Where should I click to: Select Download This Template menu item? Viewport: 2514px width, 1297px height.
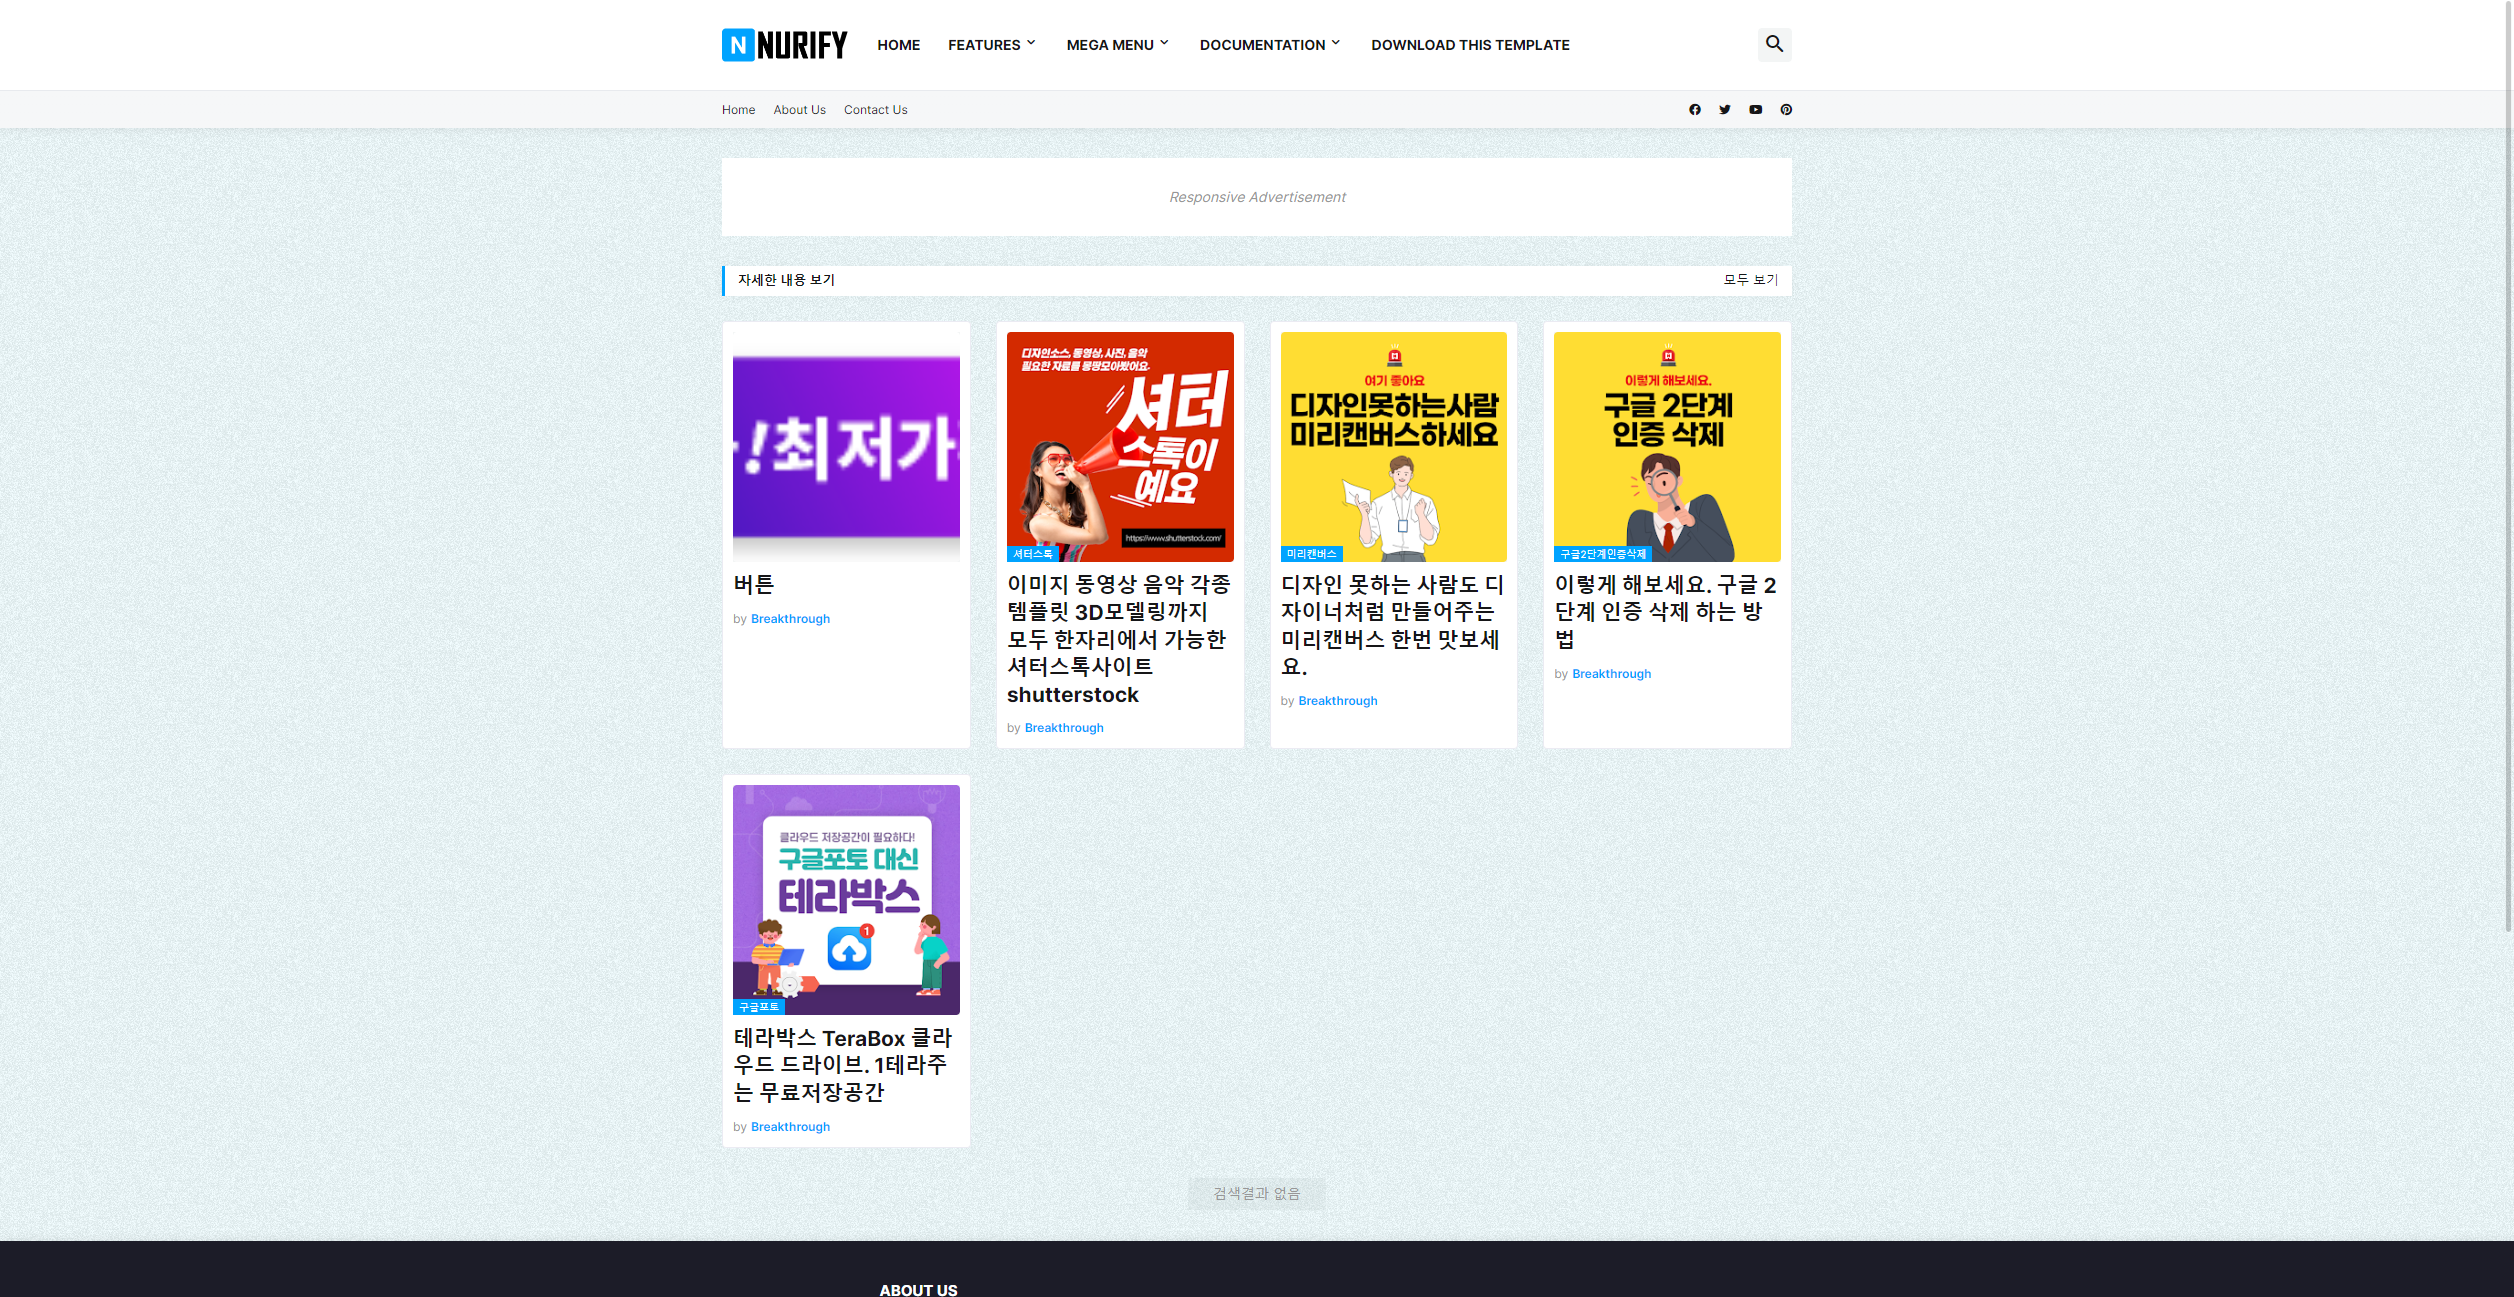(1469, 45)
